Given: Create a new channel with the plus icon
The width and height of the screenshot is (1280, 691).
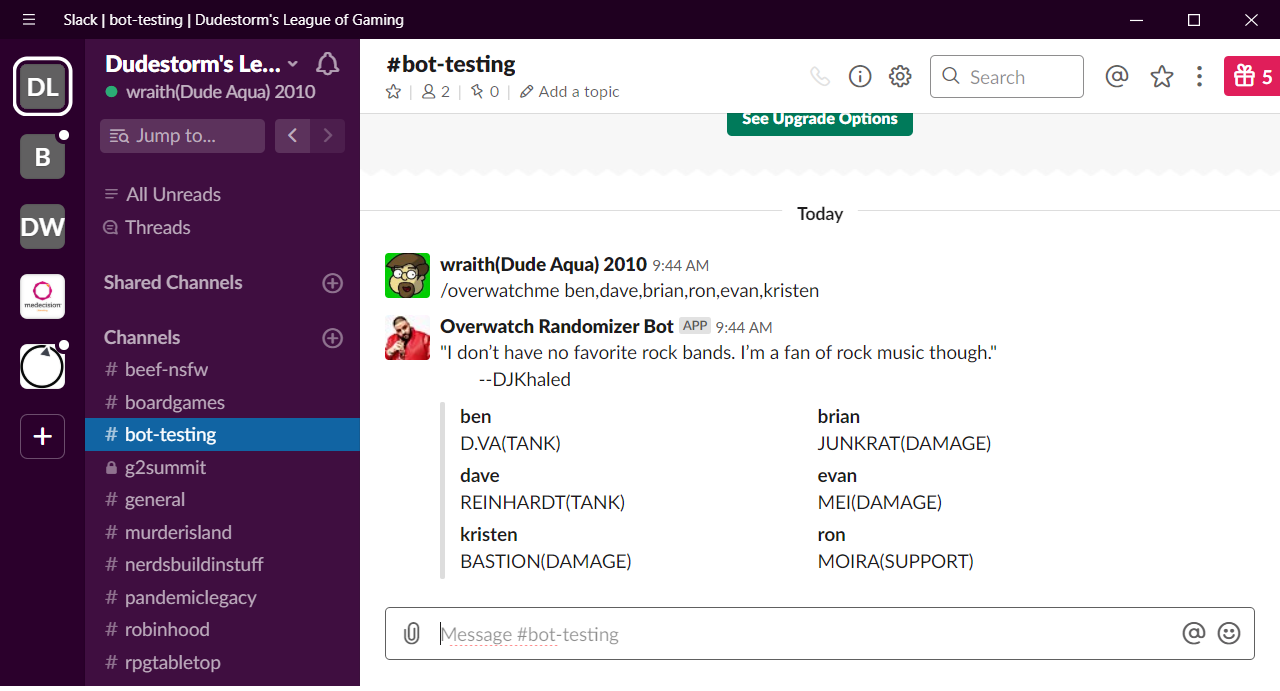Looking at the screenshot, I should 331,338.
